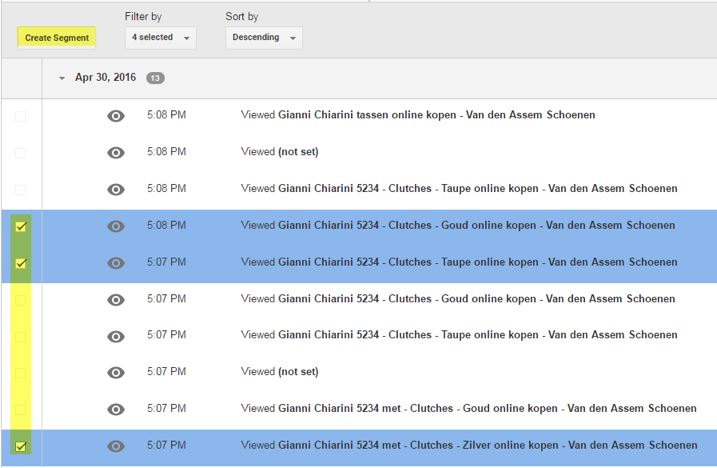Viewport: 717px width, 468px height.
Task: Collapse the Apr 30, 2016 group
Action: tap(62, 78)
